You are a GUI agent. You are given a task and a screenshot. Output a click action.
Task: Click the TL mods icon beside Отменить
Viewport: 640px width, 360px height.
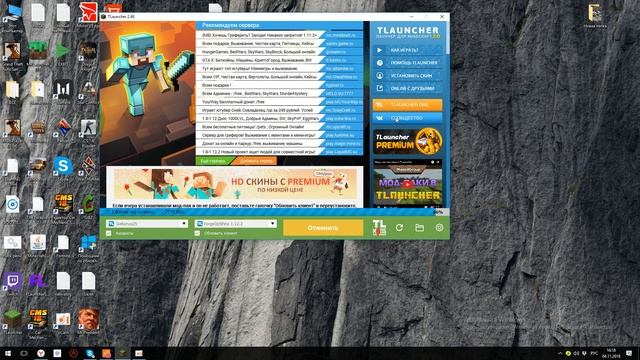[379, 228]
